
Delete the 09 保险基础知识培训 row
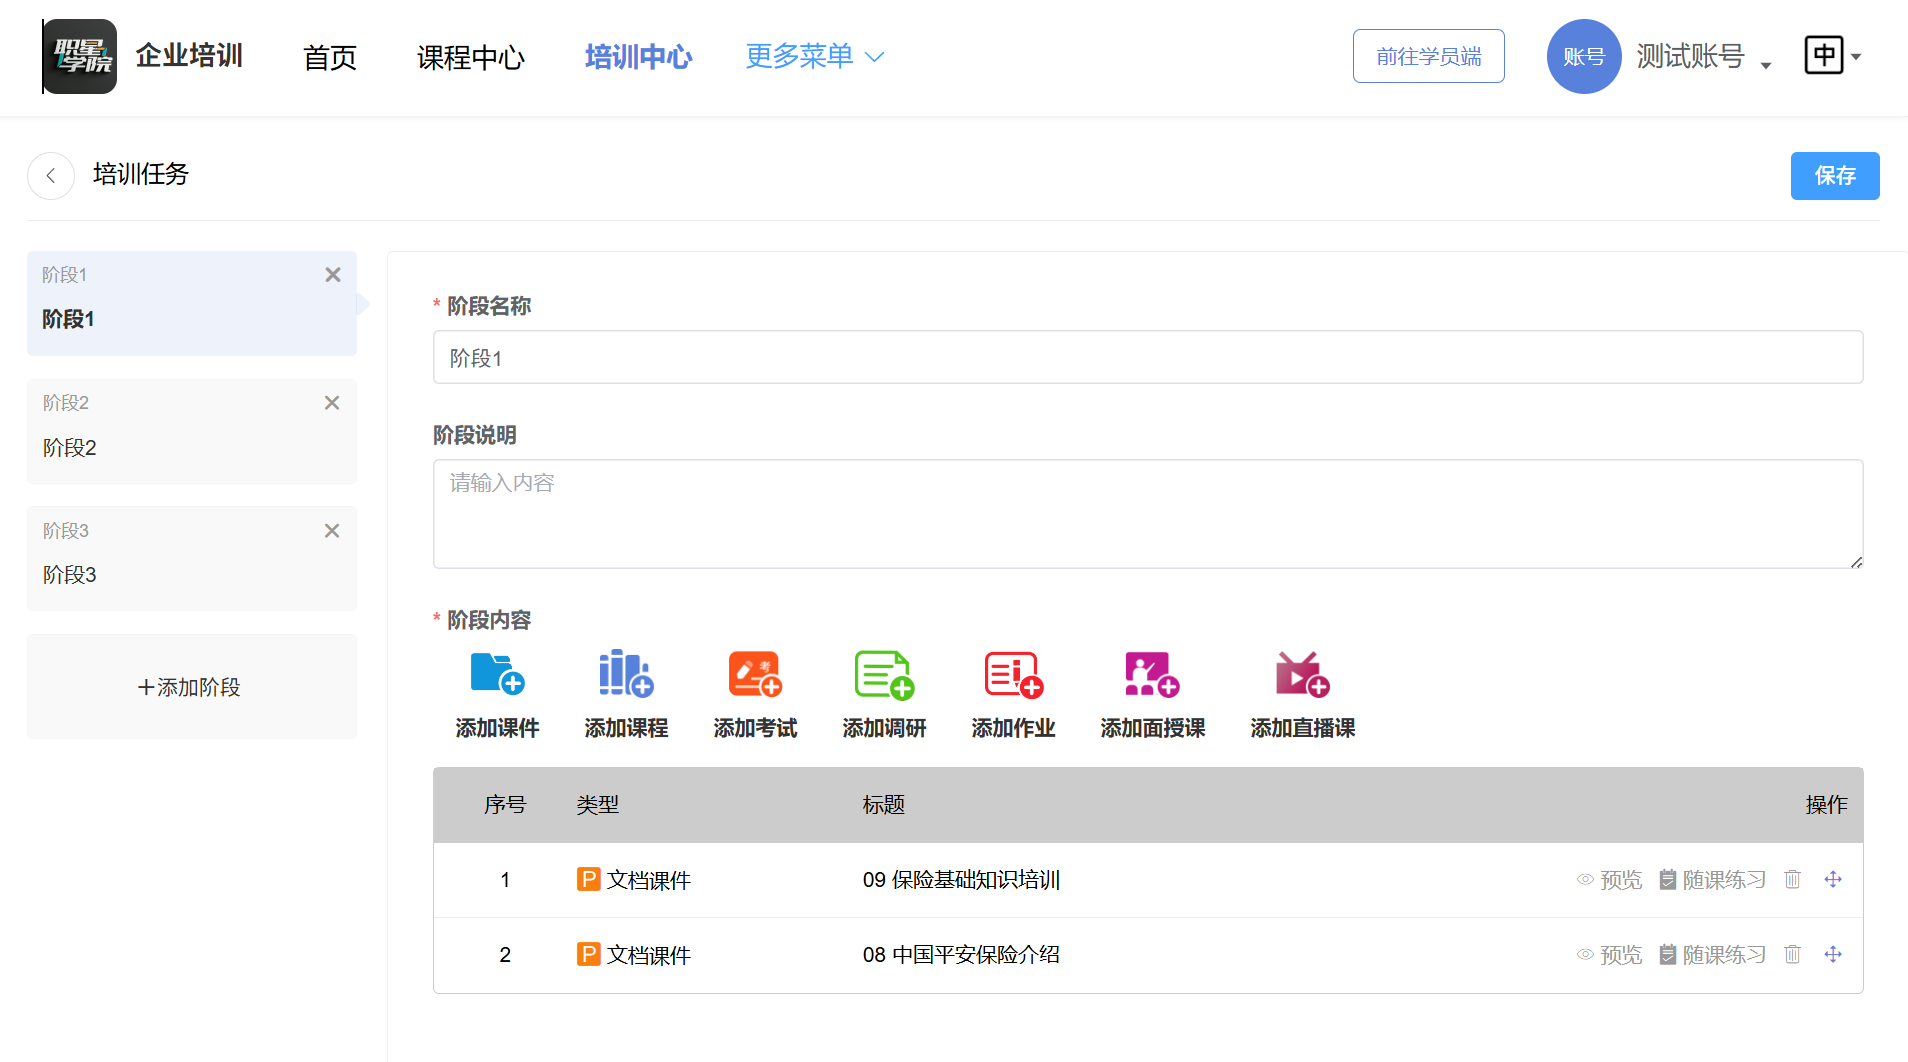click(x=1792, y=879)
